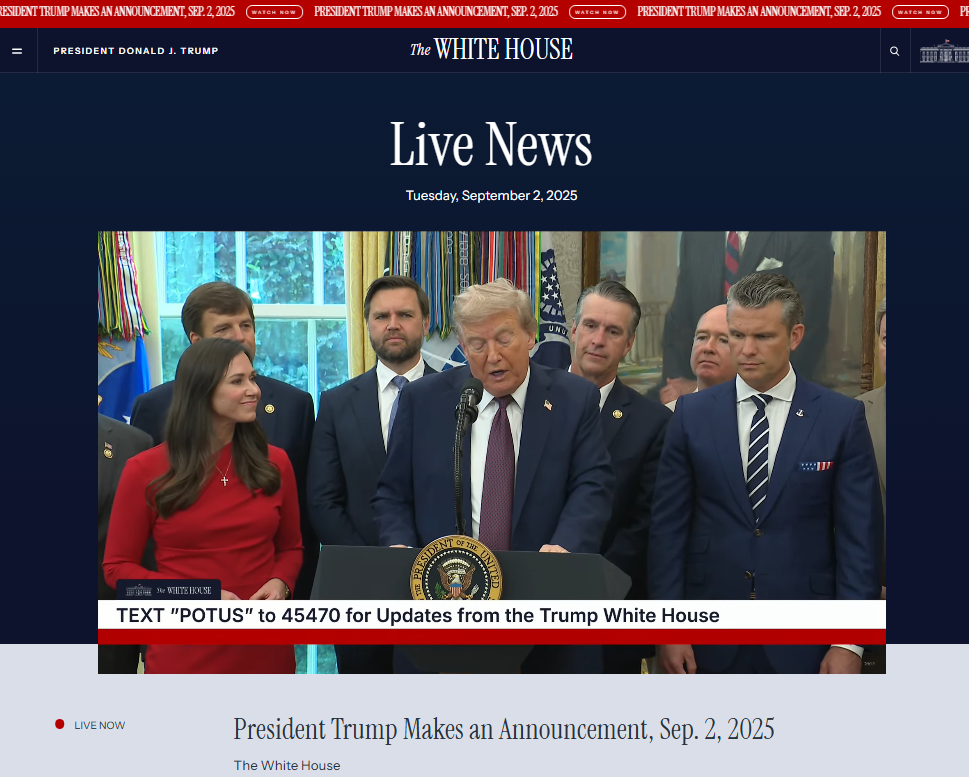The width and height of the screenshot is (969, 777).
Task: Click the Live News page heading
Action: [x=491, y=145]
